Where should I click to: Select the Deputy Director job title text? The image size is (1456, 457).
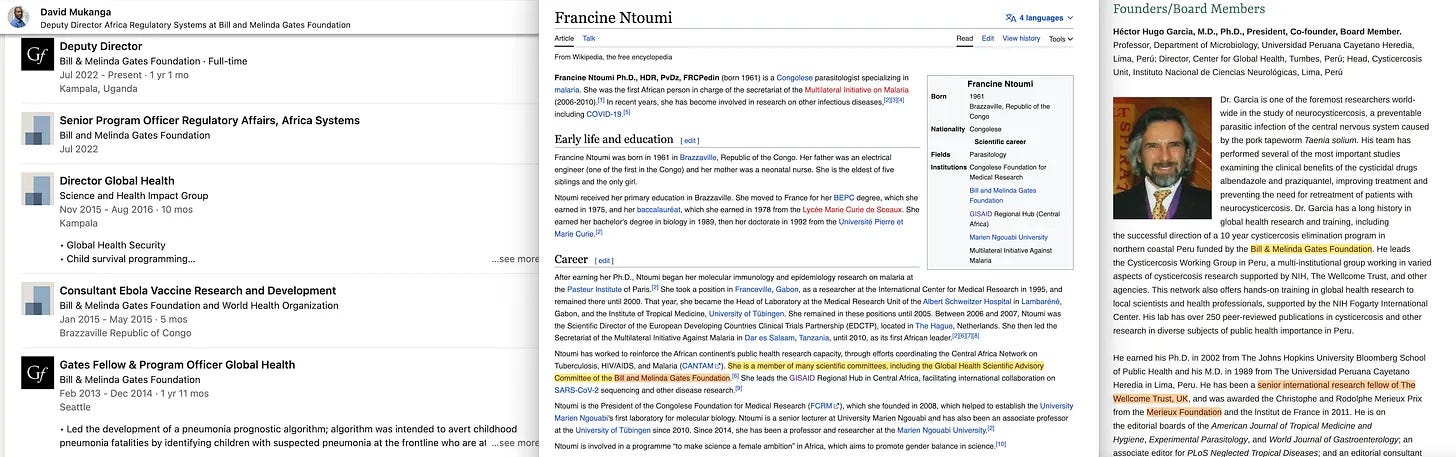click(101, 46)
